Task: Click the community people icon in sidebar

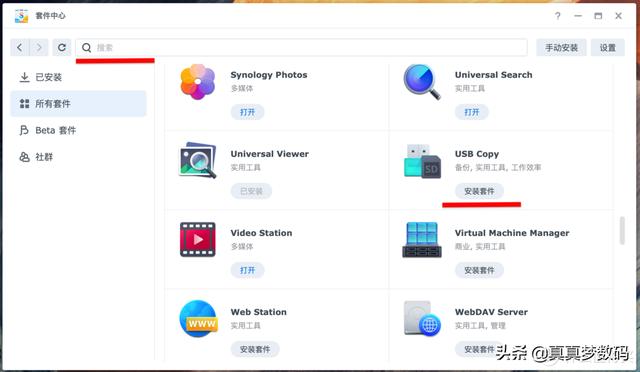Action: [x=24, y=157]
